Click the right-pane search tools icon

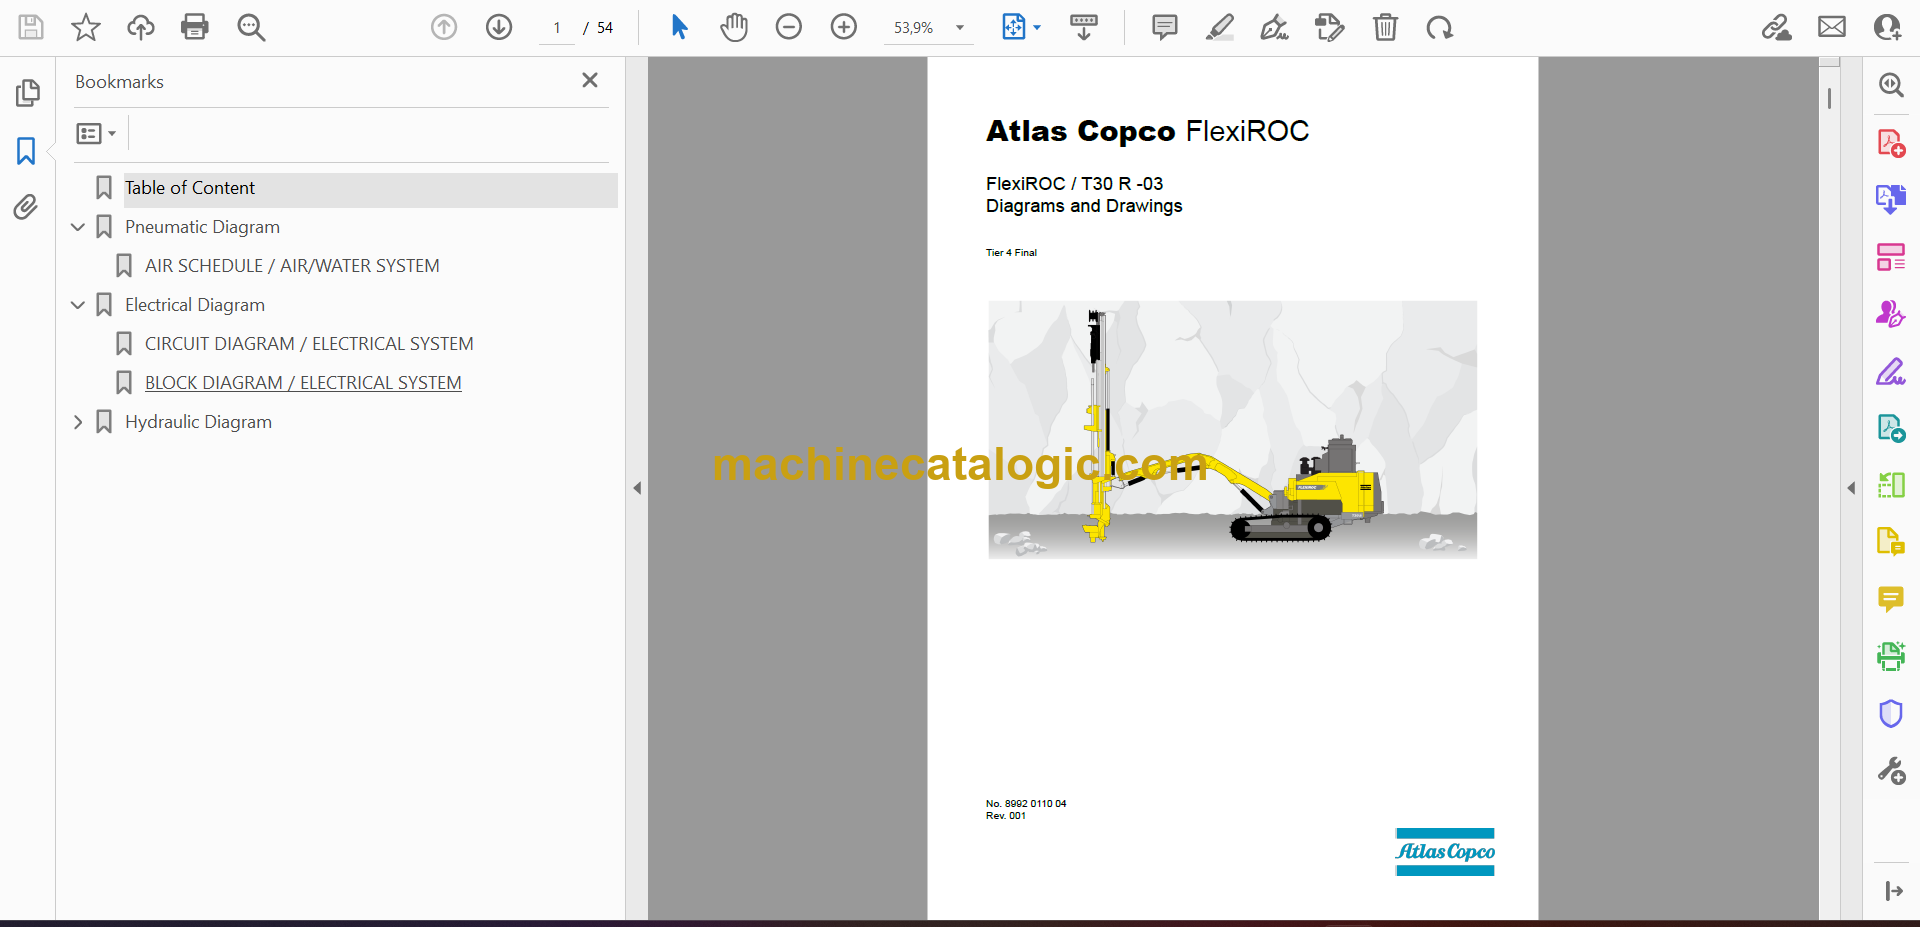[x=1891, y=85]
